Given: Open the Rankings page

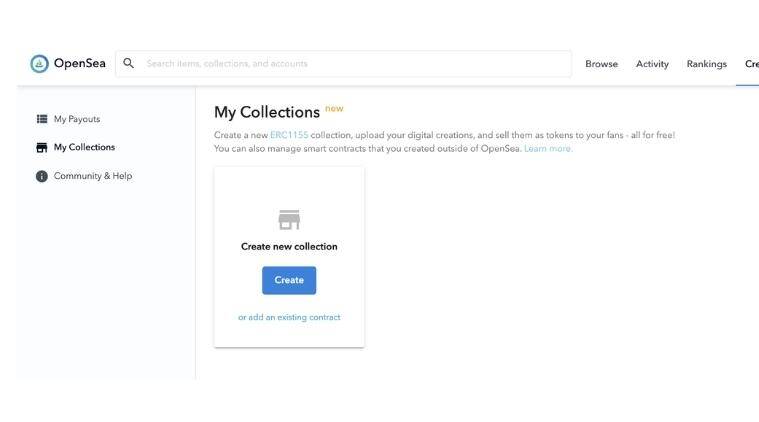Looking at the screenshot, I should 706,64.
